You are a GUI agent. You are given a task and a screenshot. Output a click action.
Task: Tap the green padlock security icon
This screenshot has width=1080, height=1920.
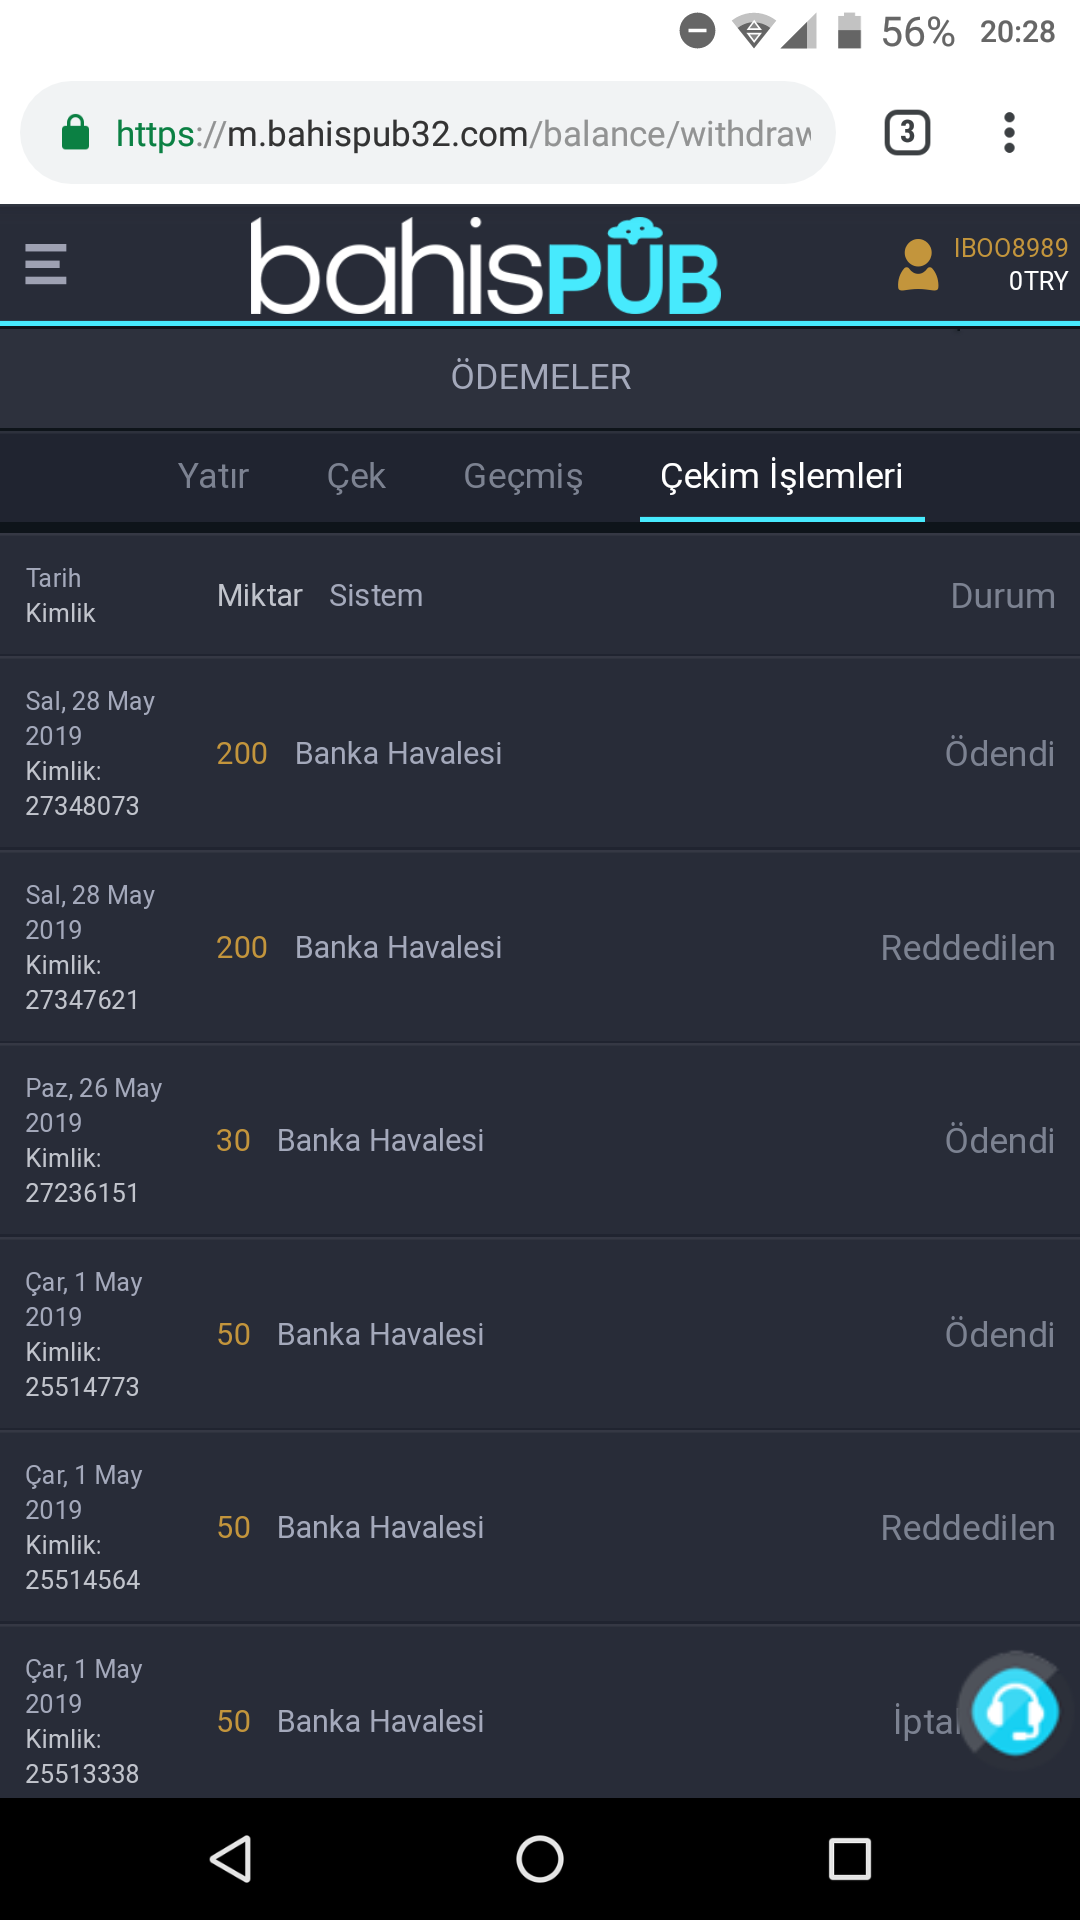tap(76, 132)
